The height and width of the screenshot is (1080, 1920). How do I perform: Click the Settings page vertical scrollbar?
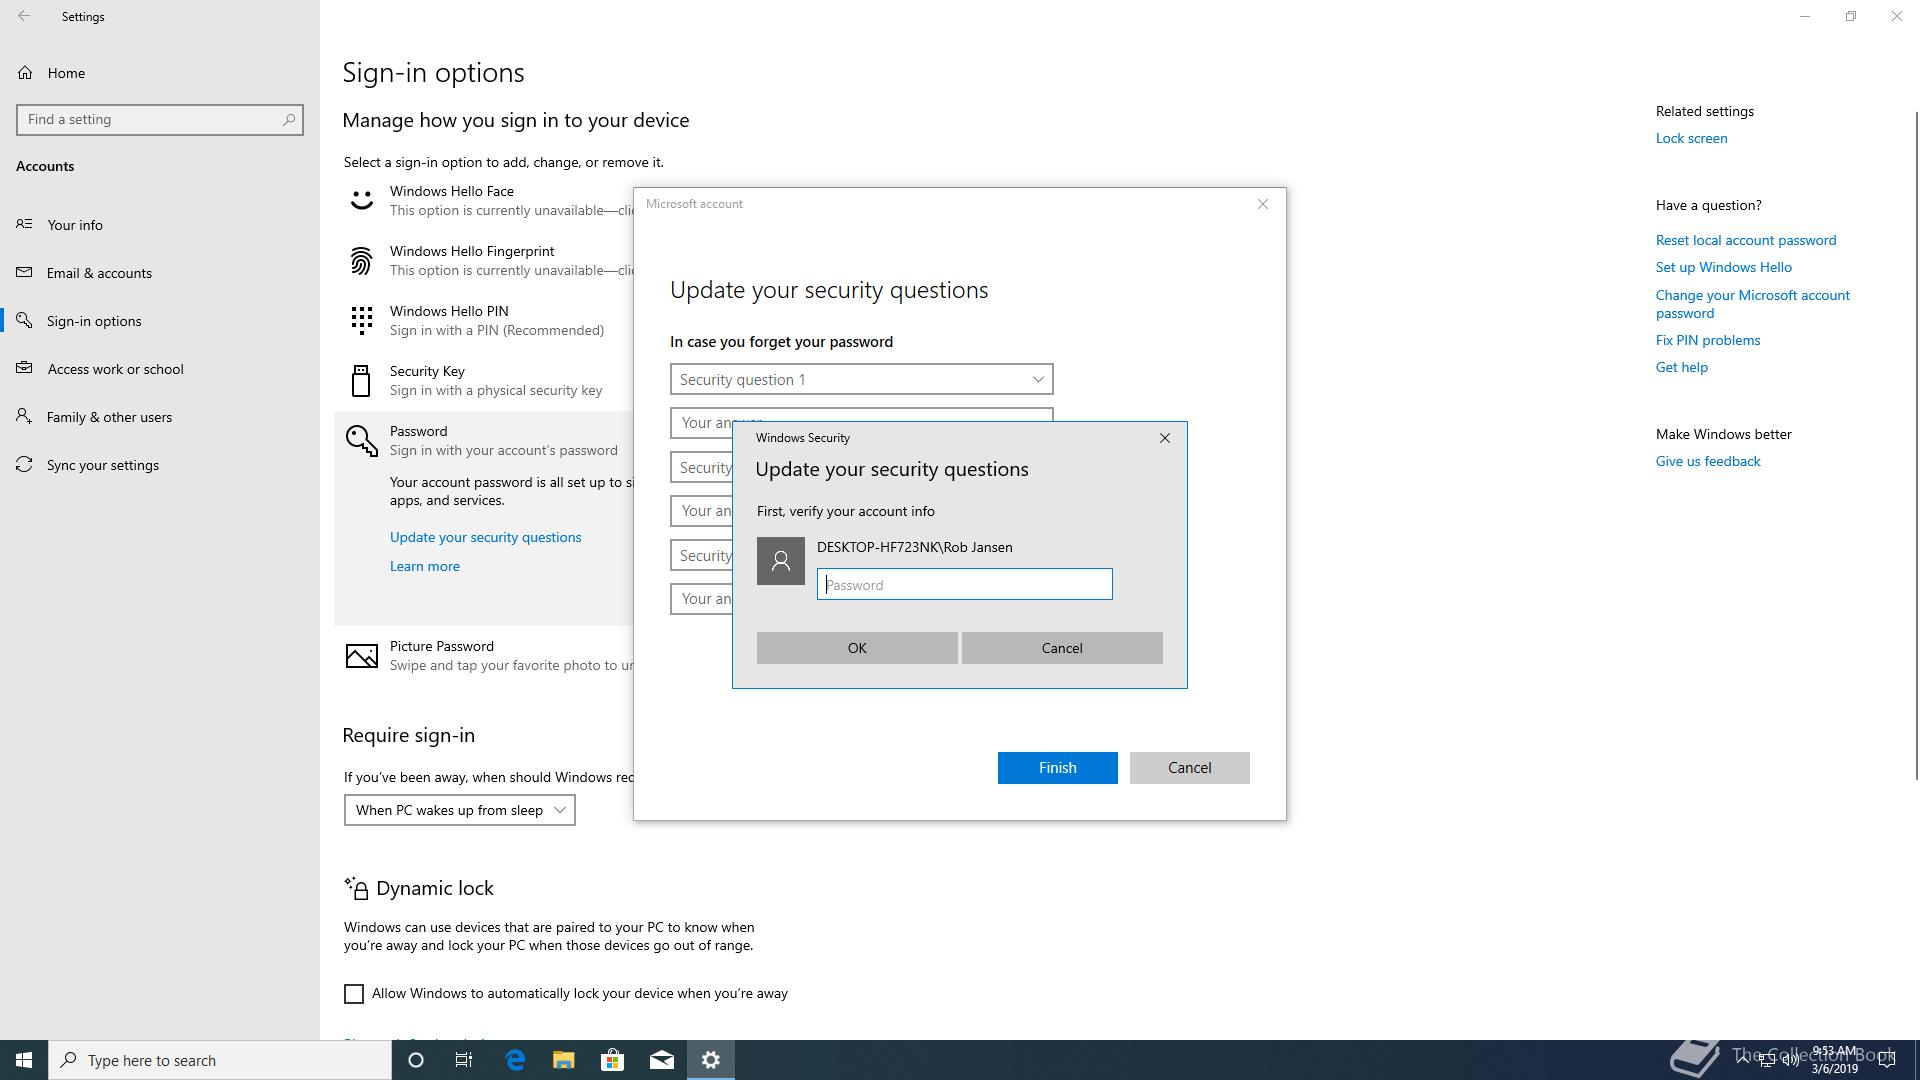click(x=1915, y=445)
